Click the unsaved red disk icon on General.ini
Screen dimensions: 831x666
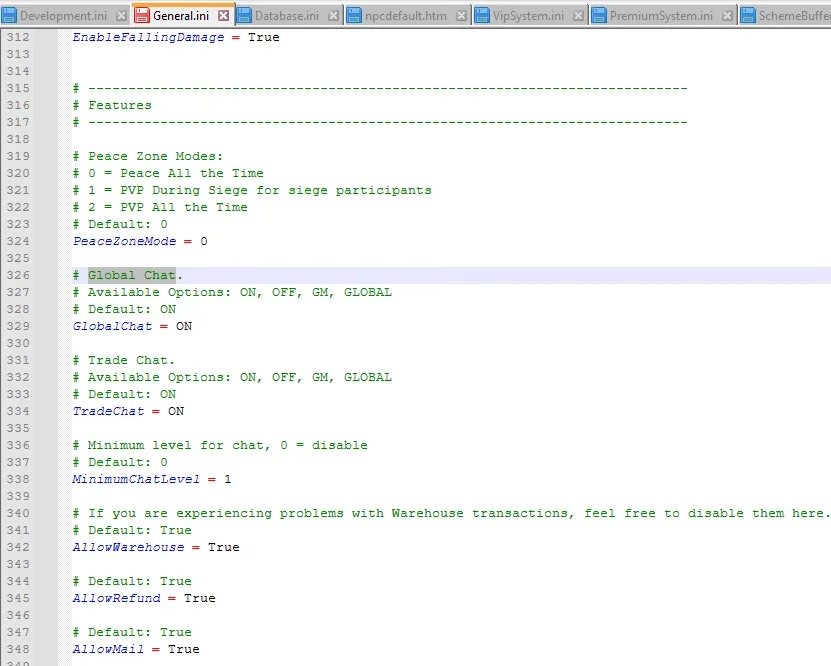(142, 16)
